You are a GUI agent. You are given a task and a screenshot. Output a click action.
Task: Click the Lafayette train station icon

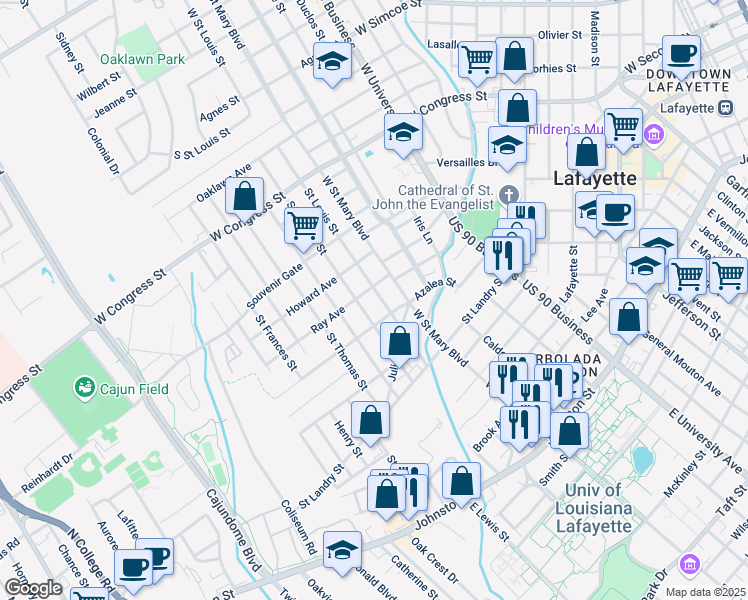pyautogui.click(x=726, y=108)
